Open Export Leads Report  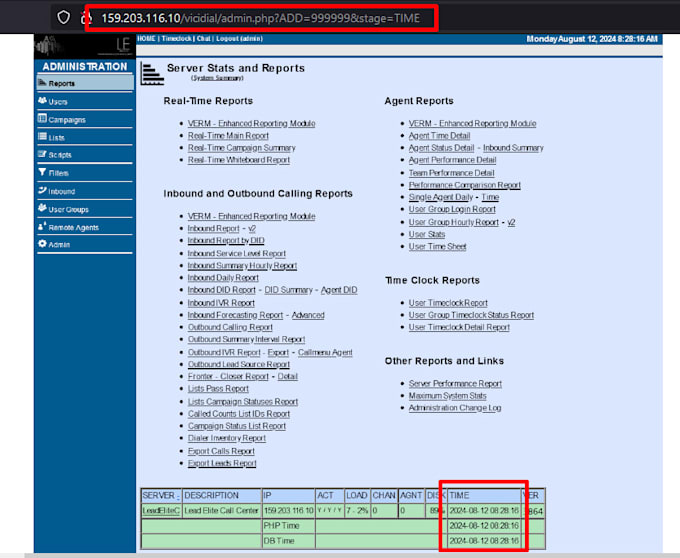[x=222, y=463]
